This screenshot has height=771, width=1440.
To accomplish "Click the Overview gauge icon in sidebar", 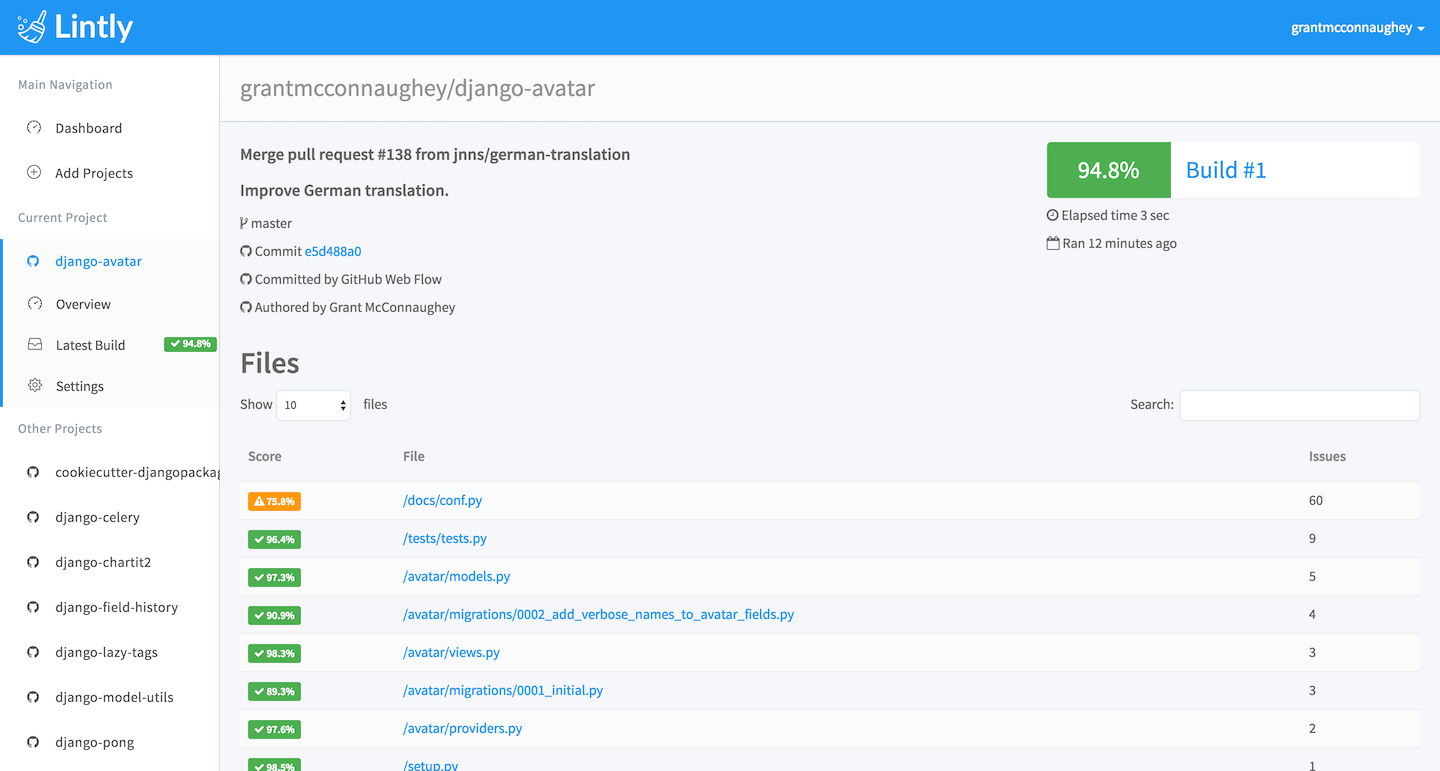I will click(x=35, y=304).
